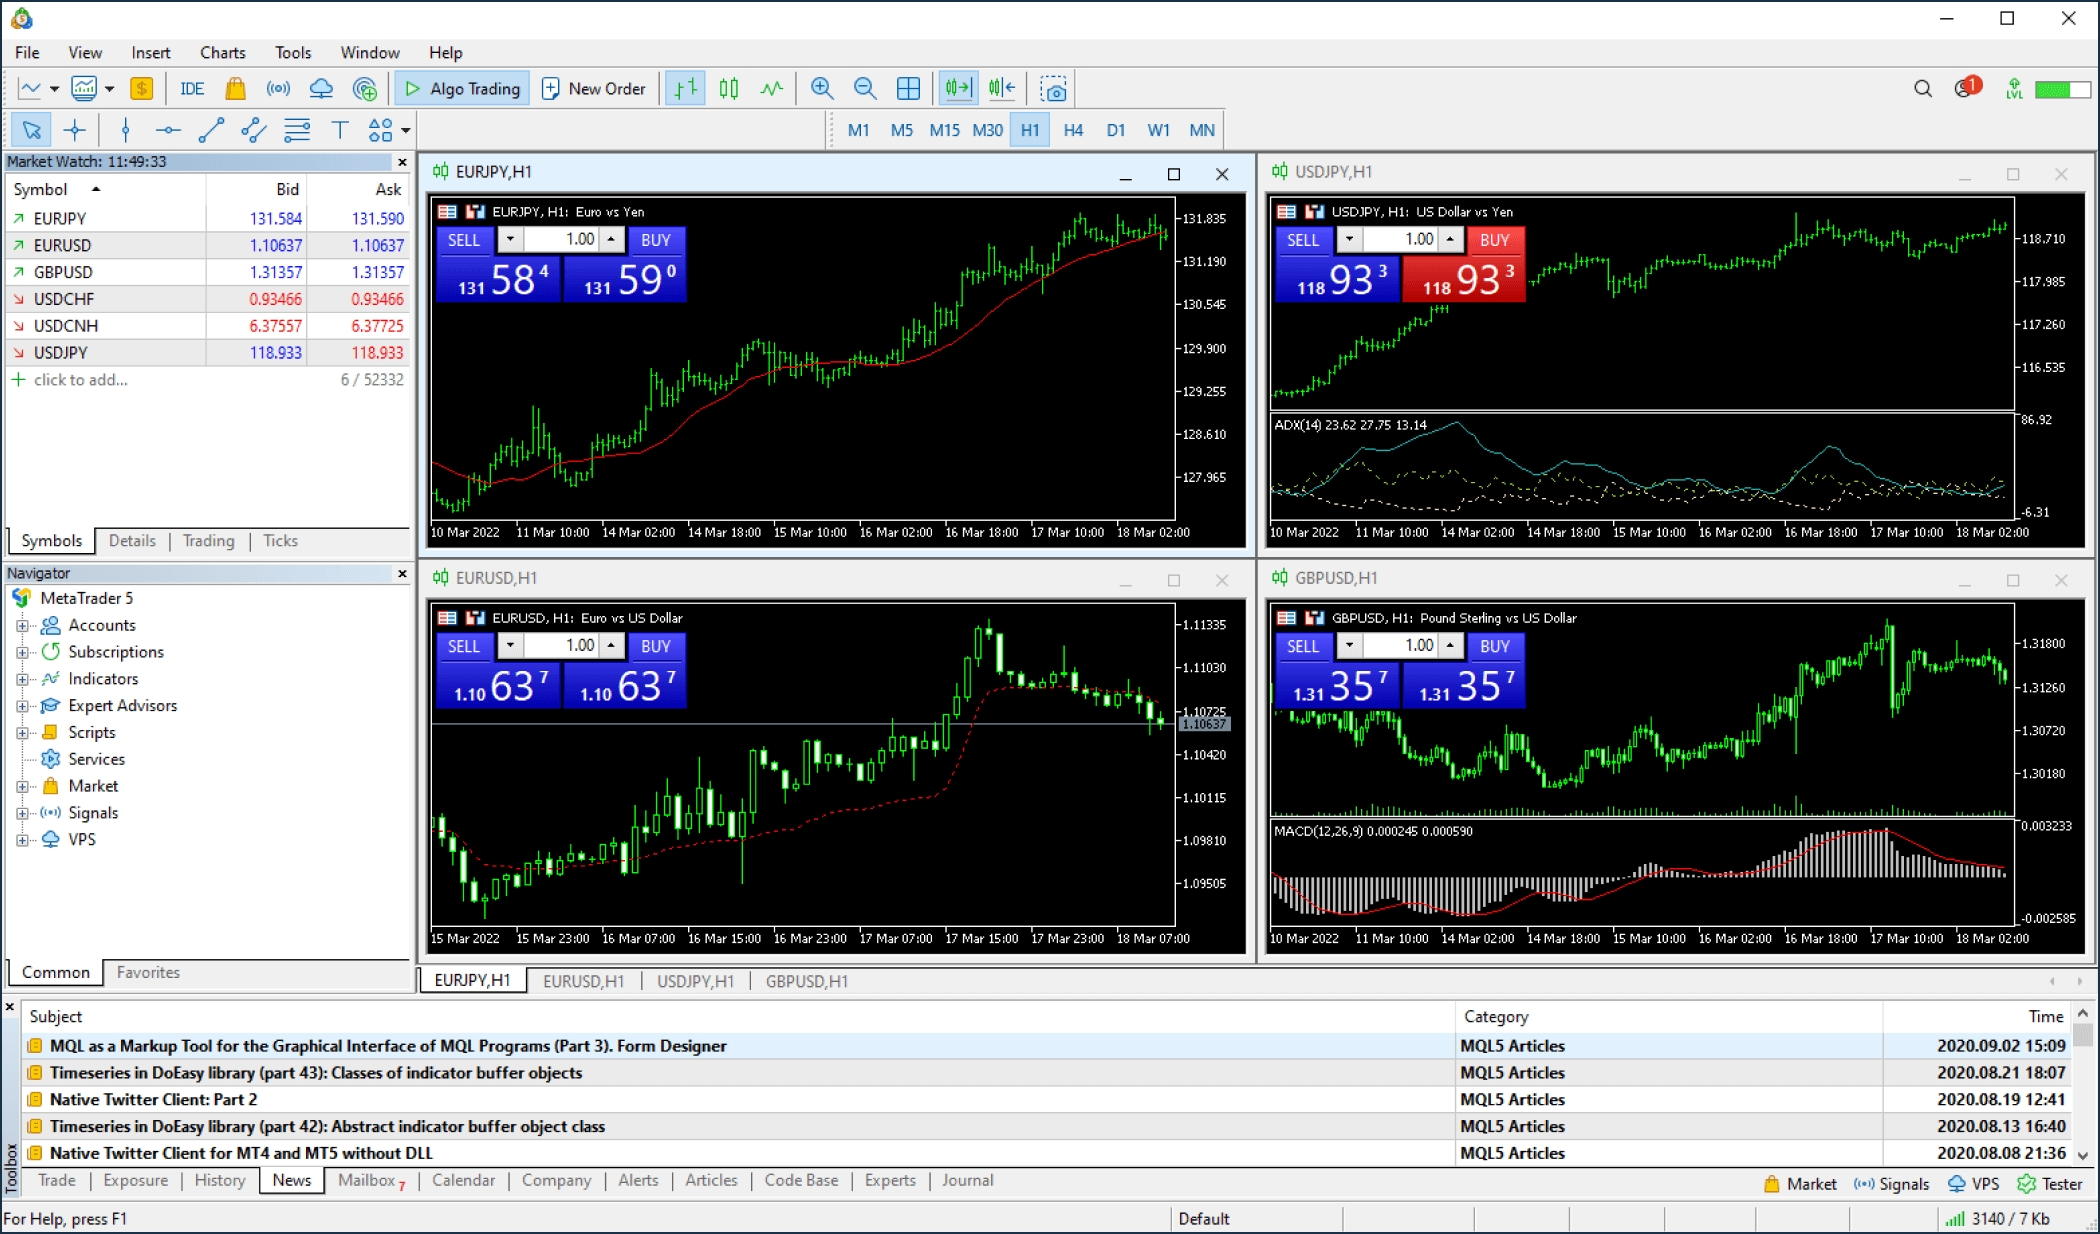
Task: Open the IDE MetaEditor button
Action: 192,89
